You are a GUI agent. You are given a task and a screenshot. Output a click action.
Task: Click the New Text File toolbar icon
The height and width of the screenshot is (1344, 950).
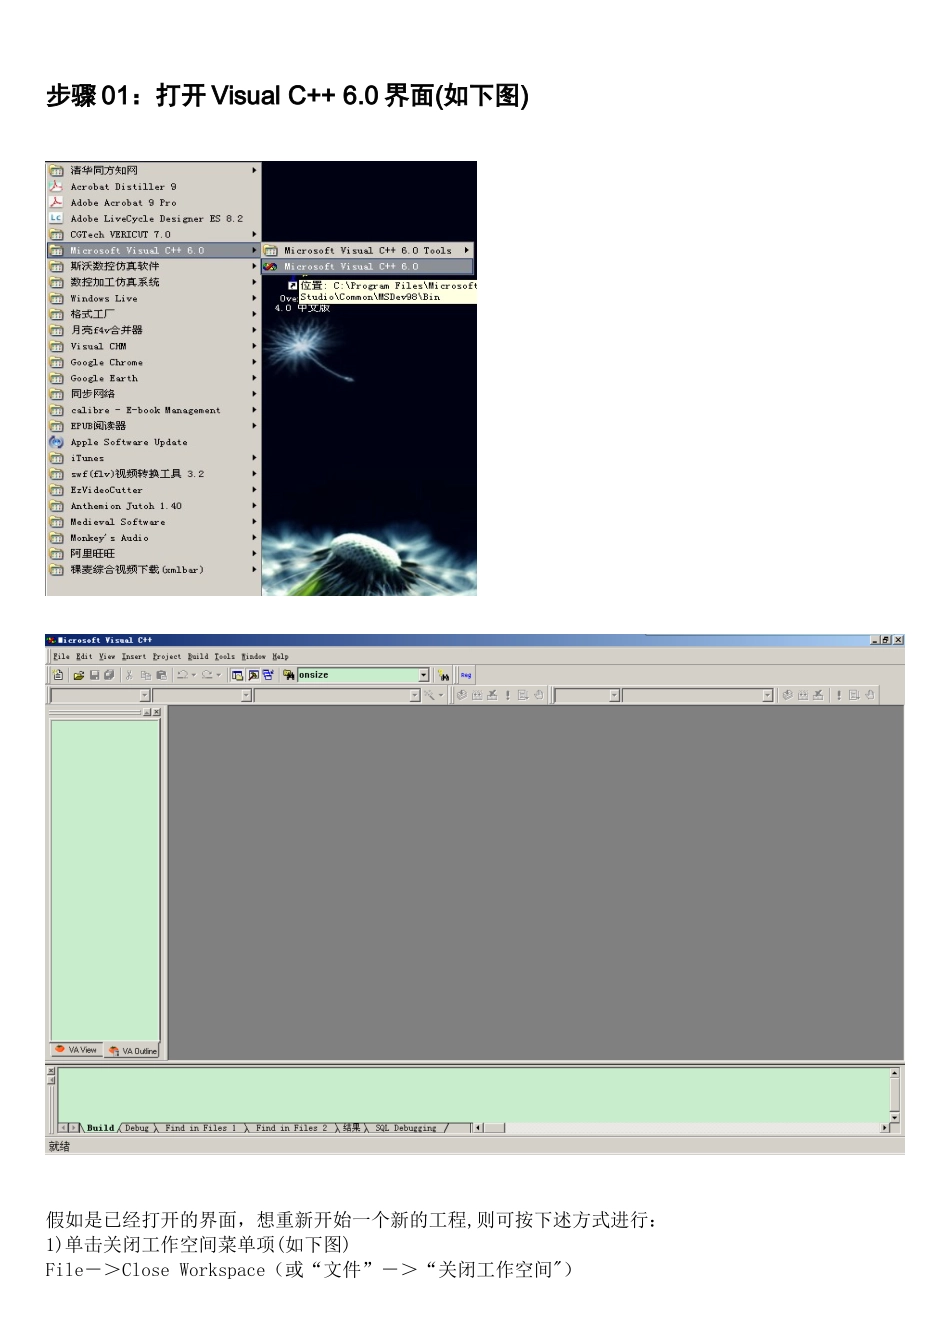[58, 675]
